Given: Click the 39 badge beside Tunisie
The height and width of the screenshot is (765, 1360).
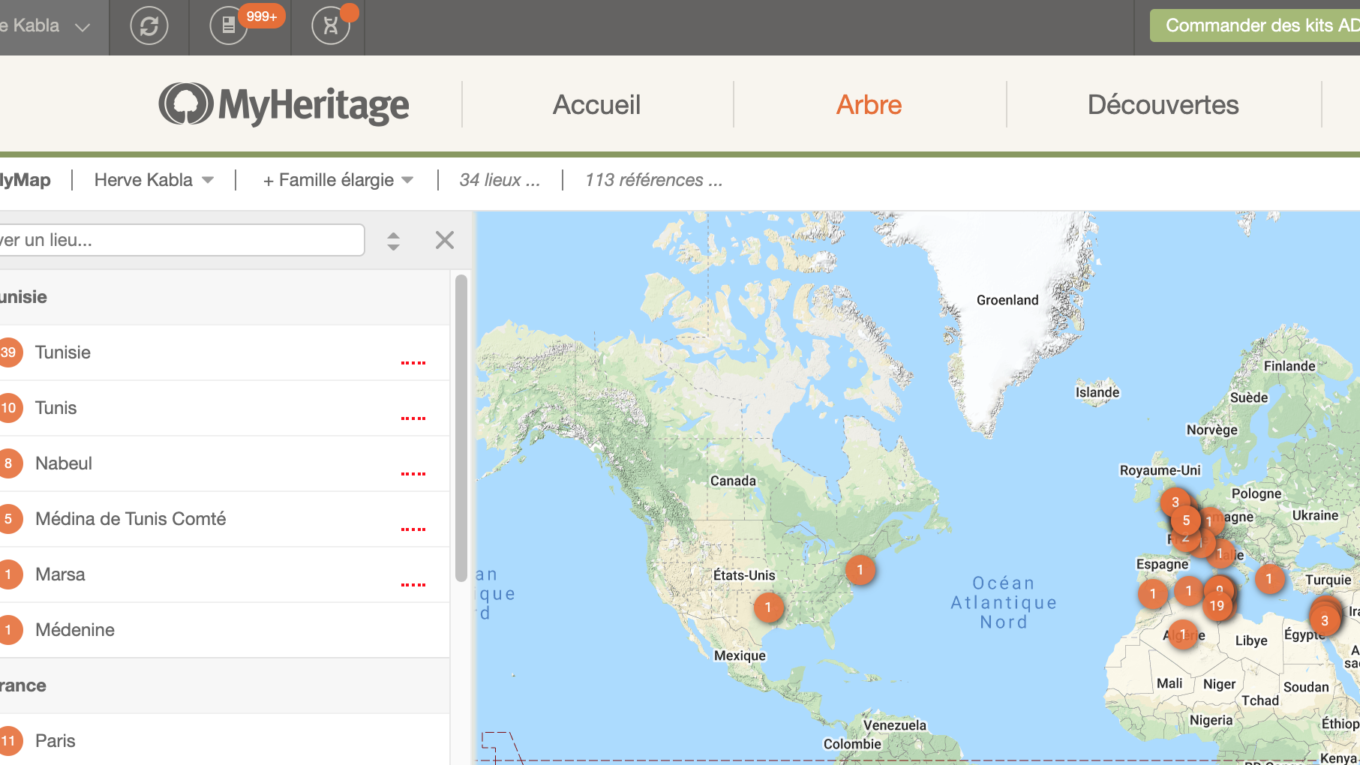Looking at the screenshot, I should pos(9,352).
